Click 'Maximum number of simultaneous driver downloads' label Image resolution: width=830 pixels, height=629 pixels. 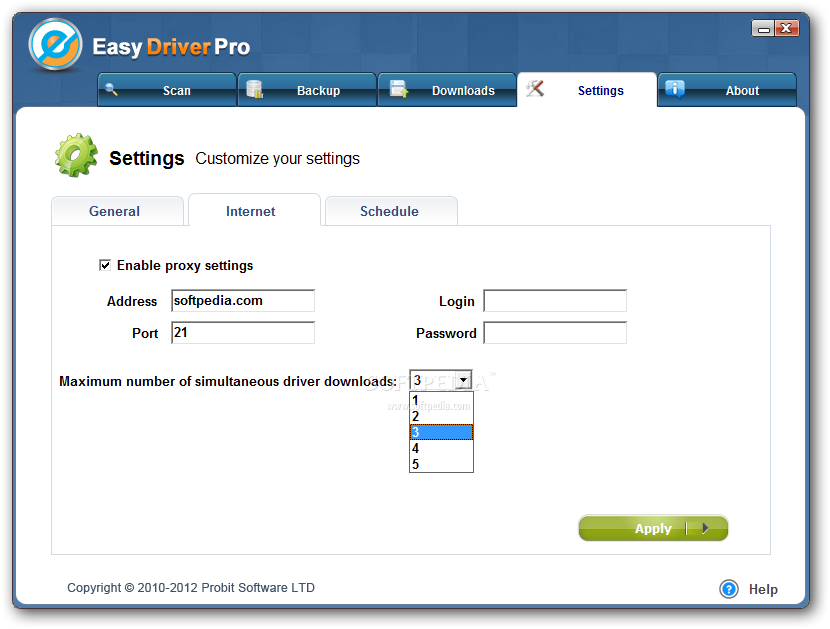(228, 381)
